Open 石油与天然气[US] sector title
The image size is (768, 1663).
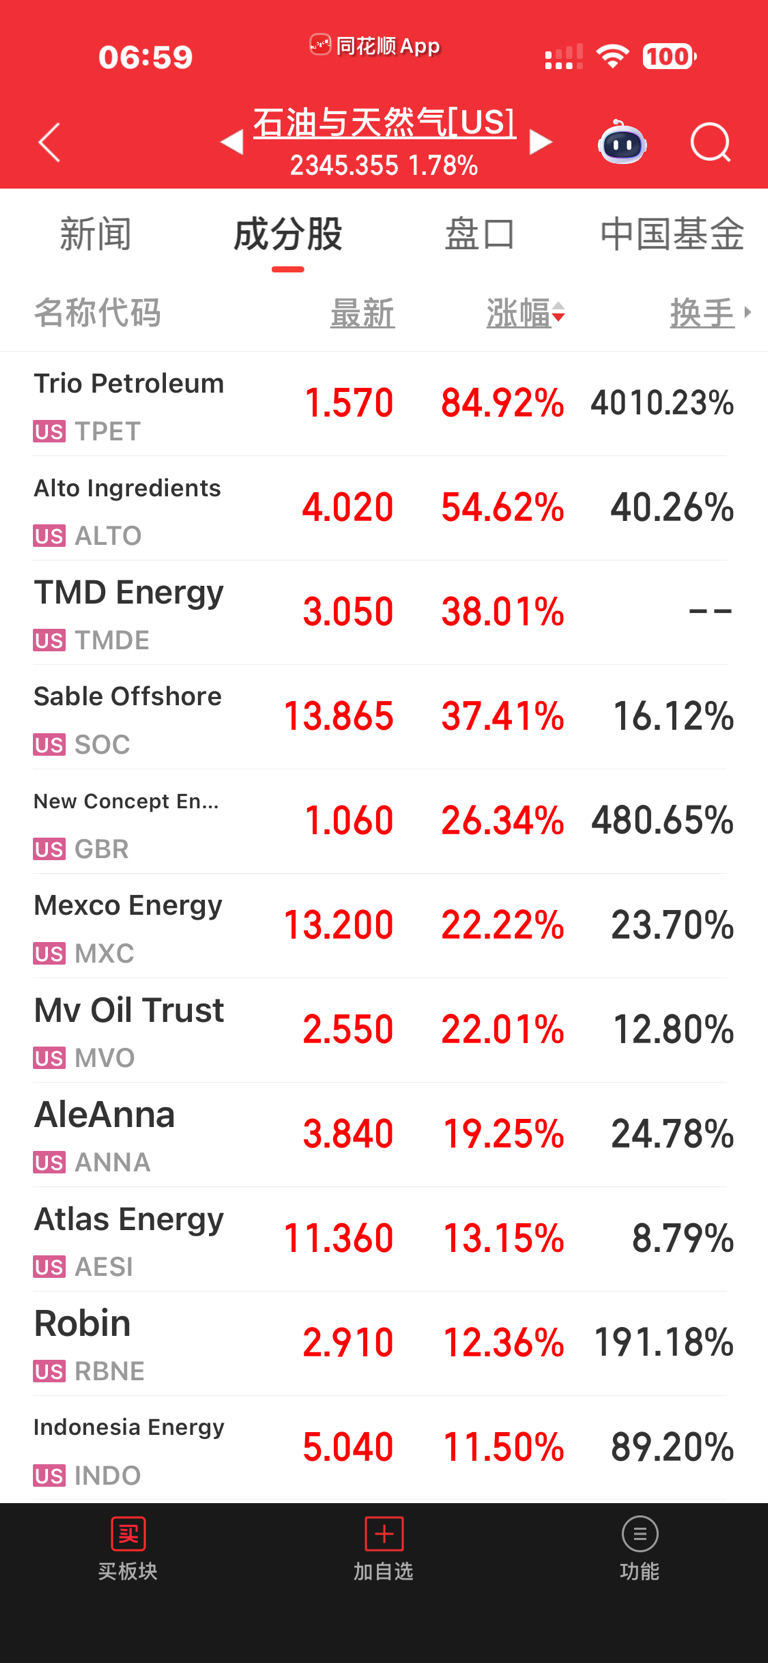[384, 123]
